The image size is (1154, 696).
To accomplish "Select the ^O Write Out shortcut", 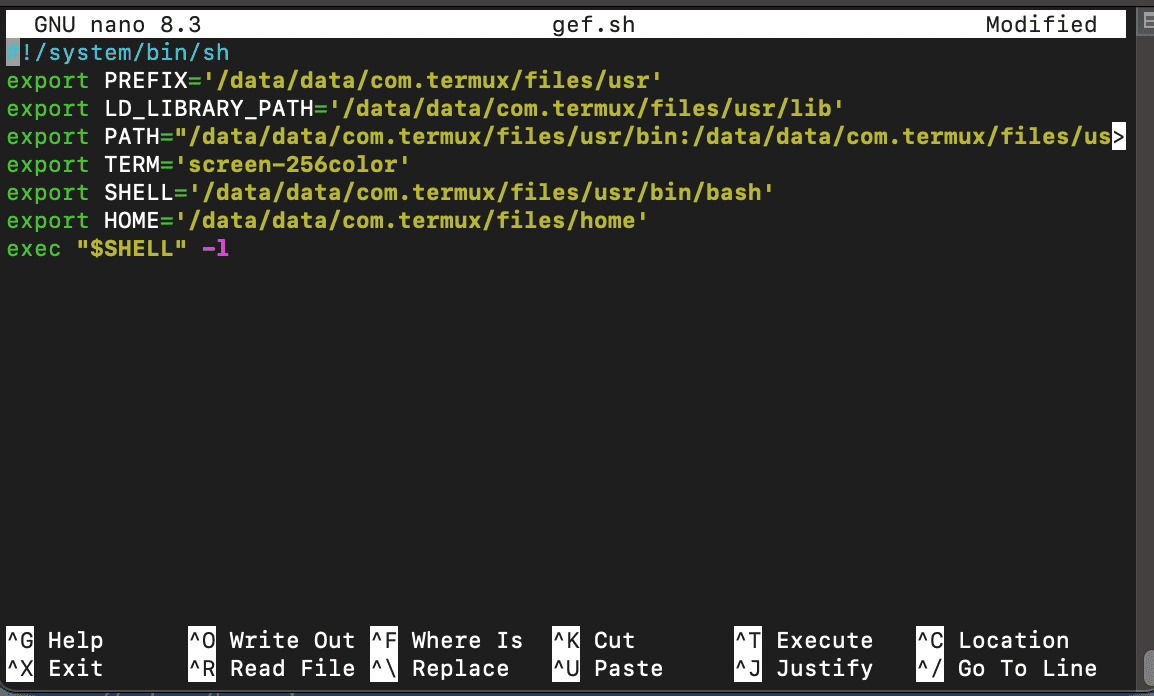I will (x=272, y=640).
